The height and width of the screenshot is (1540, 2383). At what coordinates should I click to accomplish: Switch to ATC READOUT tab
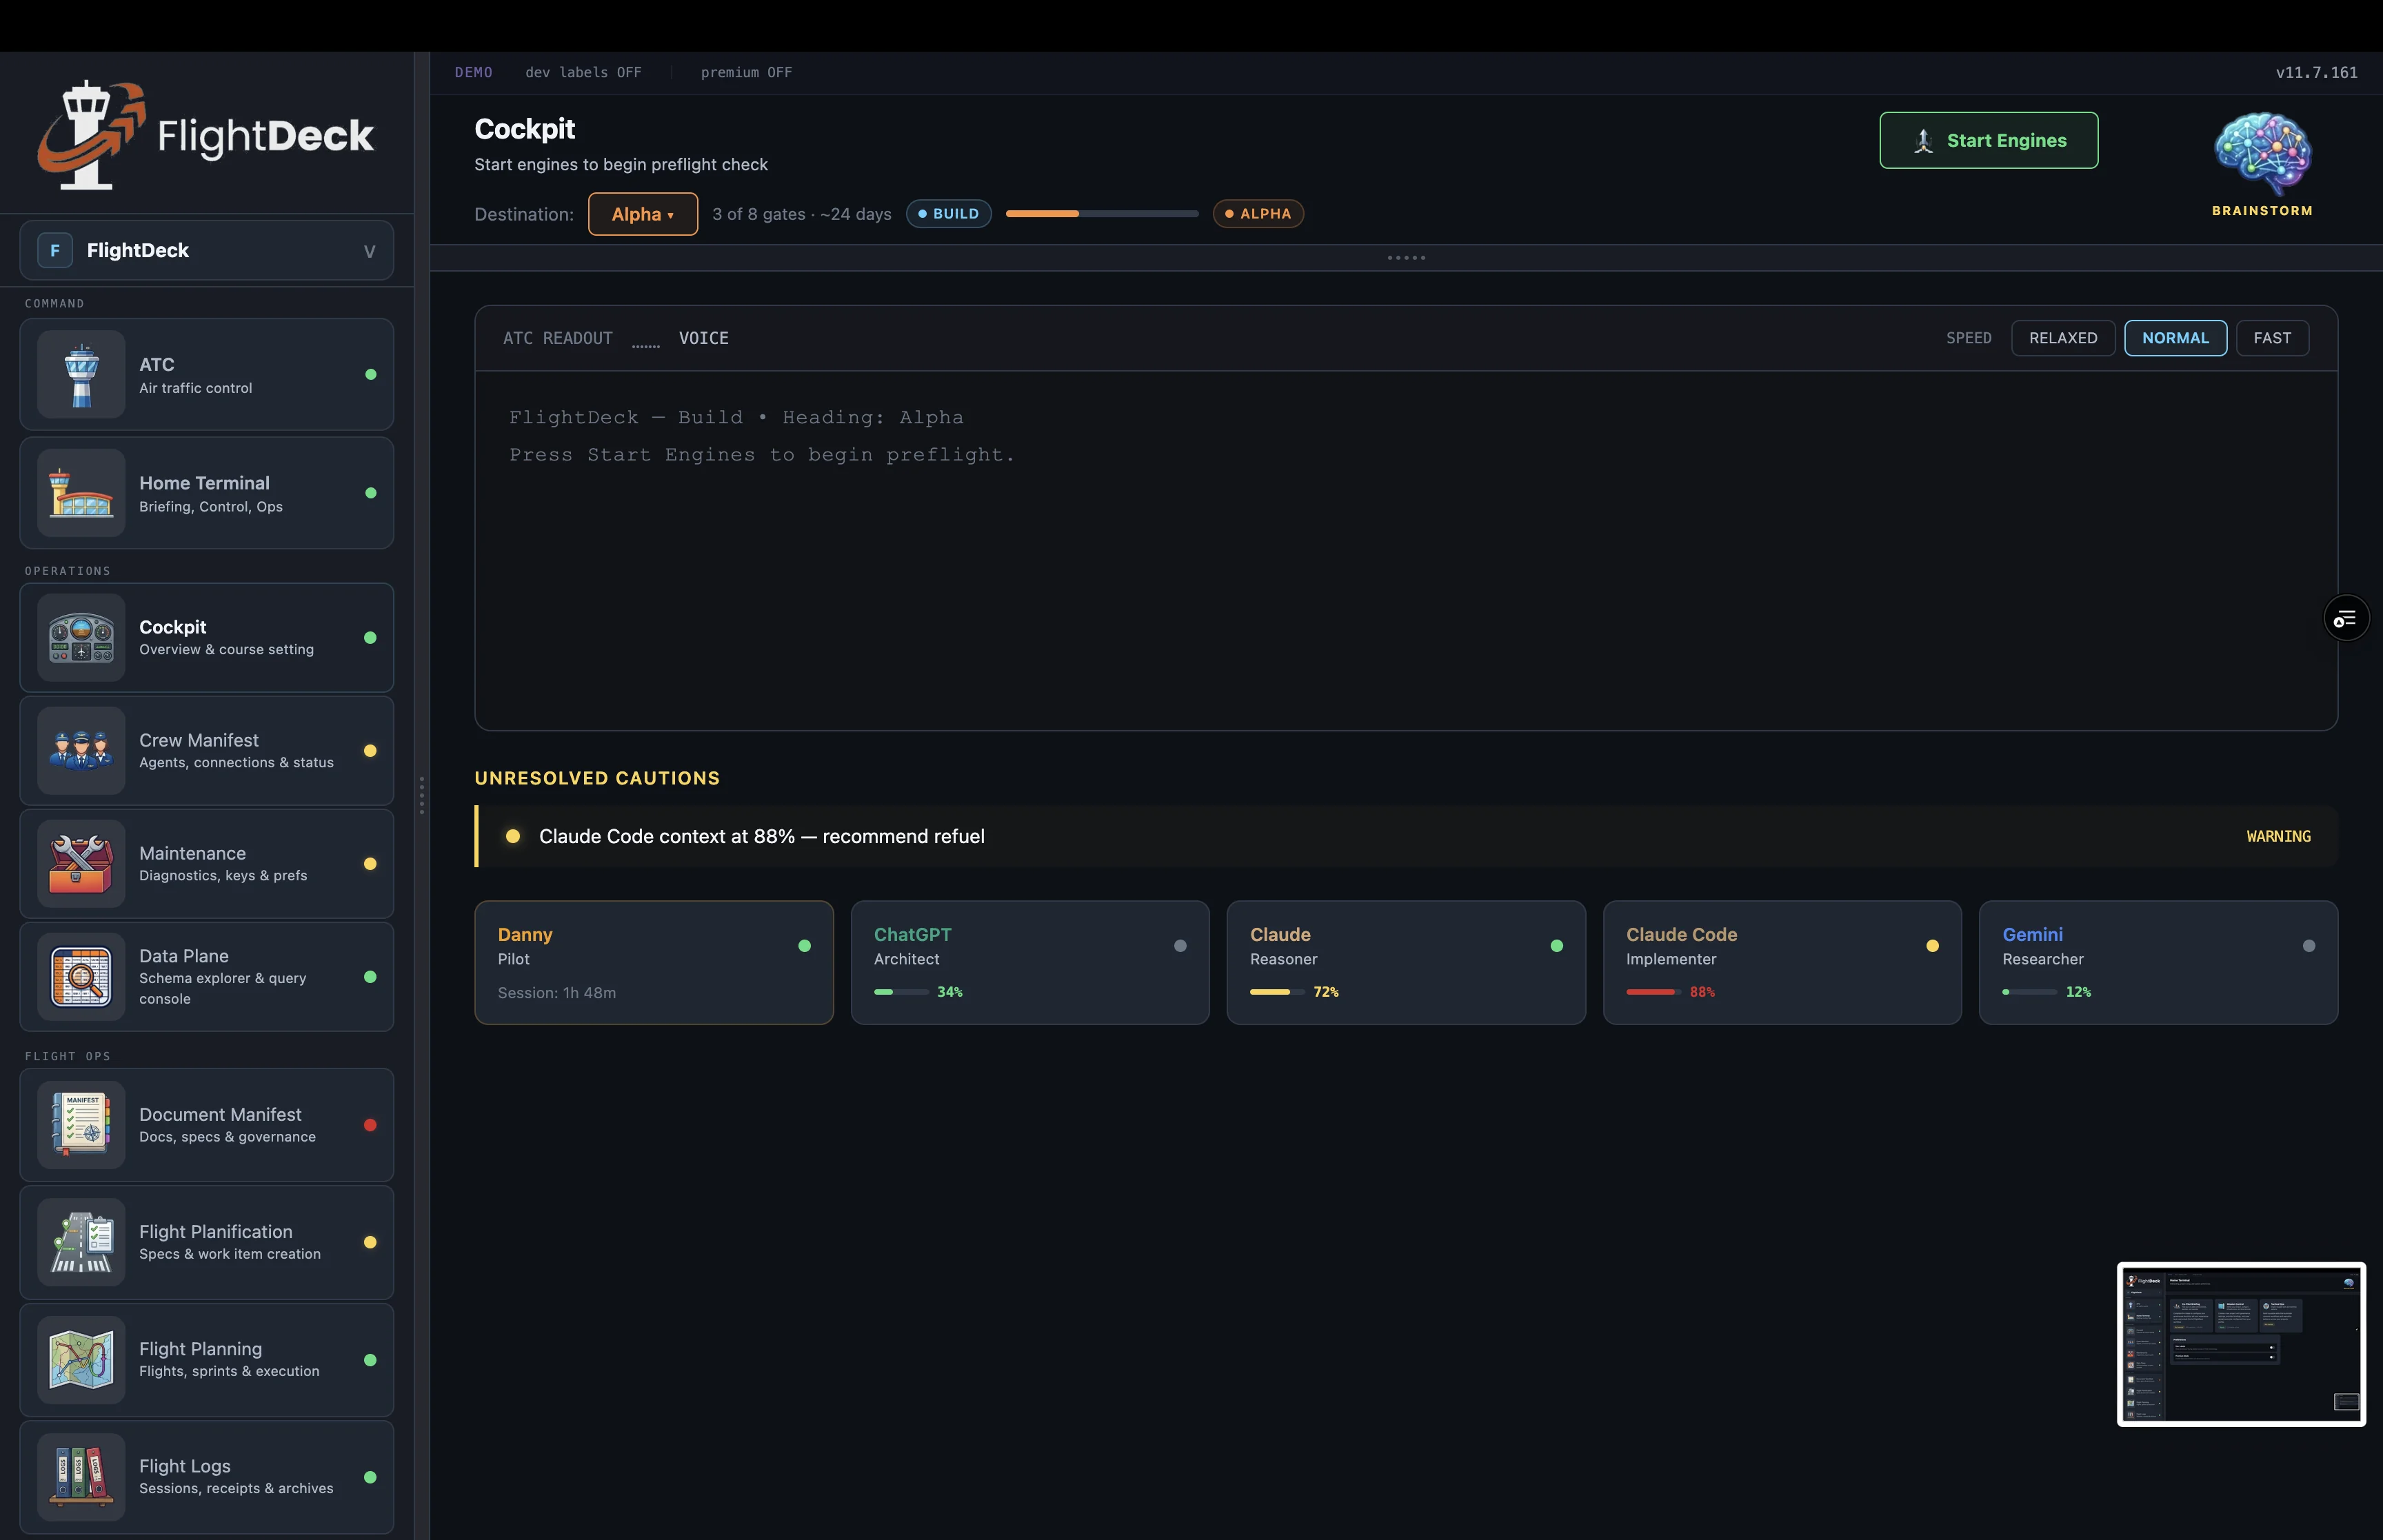pyautogui.click(x=557, y=338)
